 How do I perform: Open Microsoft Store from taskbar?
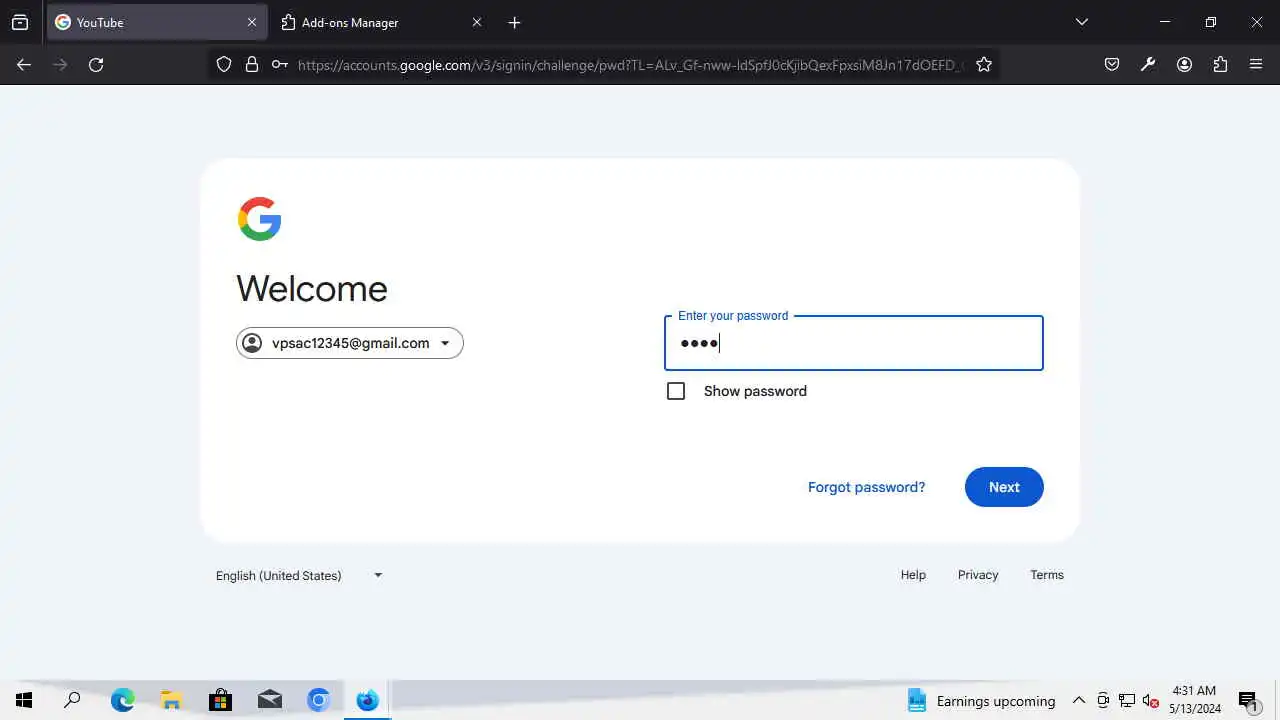pos(220,700)
